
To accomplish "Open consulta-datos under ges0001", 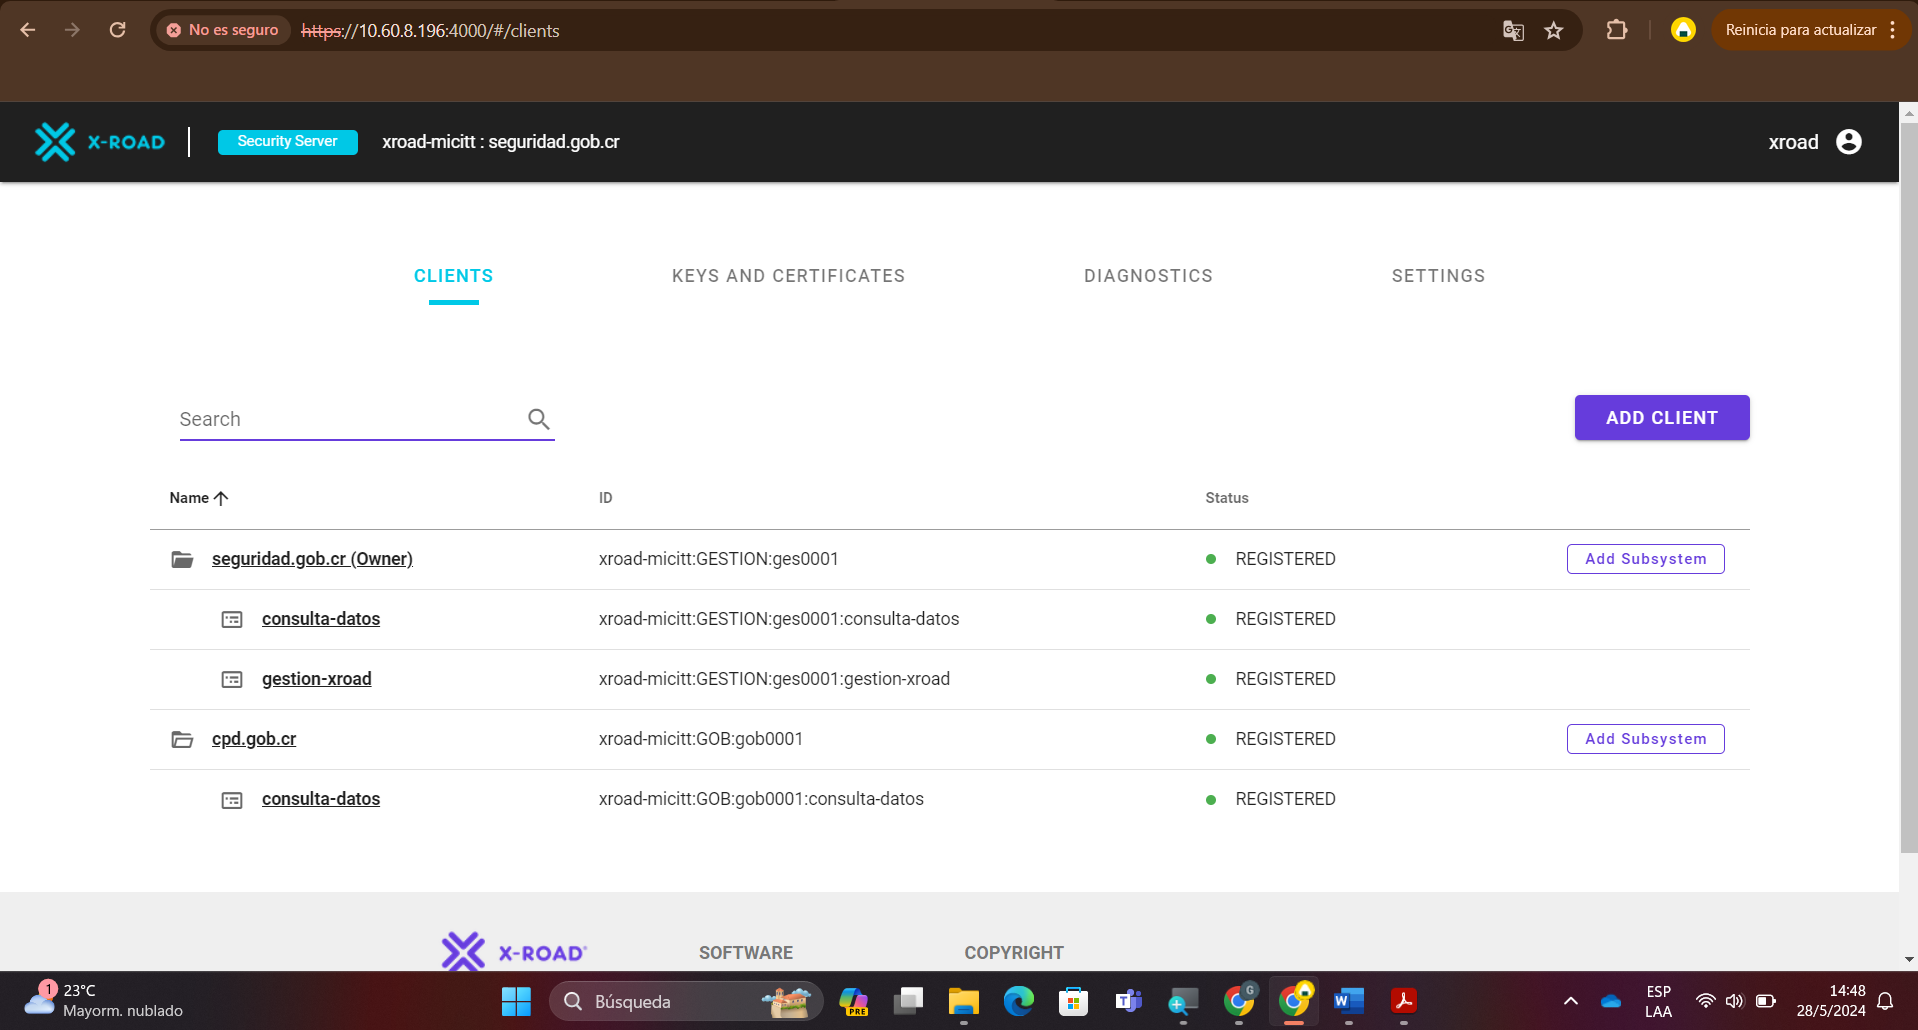I will [321, 619].
